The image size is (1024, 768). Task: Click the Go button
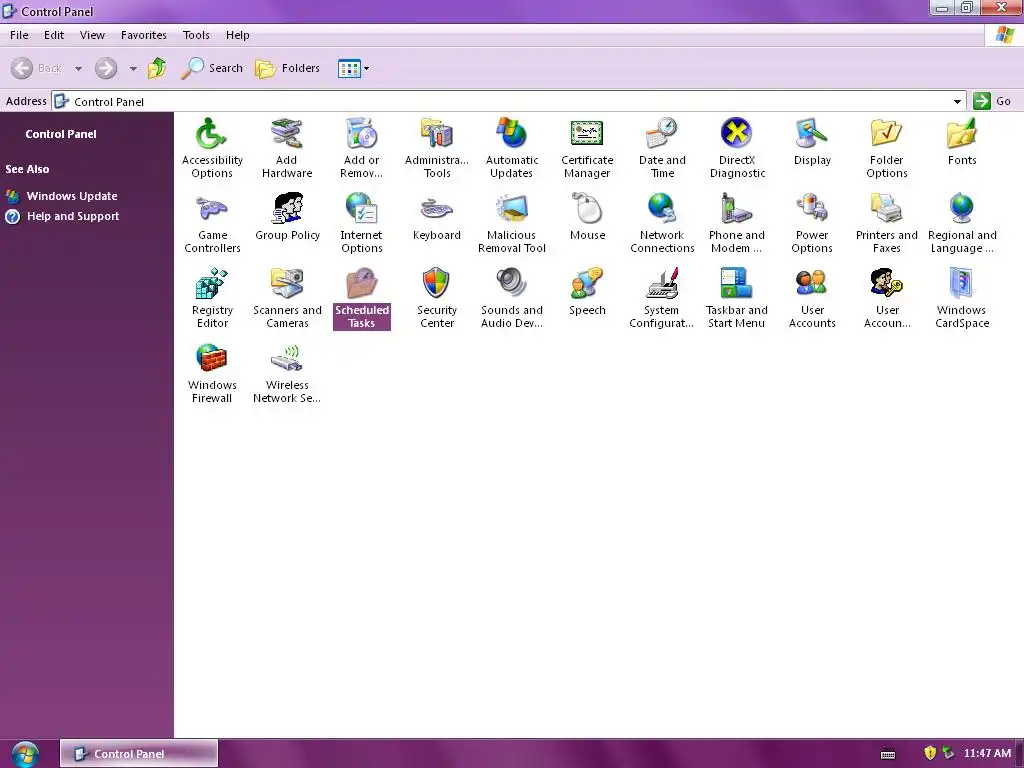pyautogui.click(x=992, y=101)
